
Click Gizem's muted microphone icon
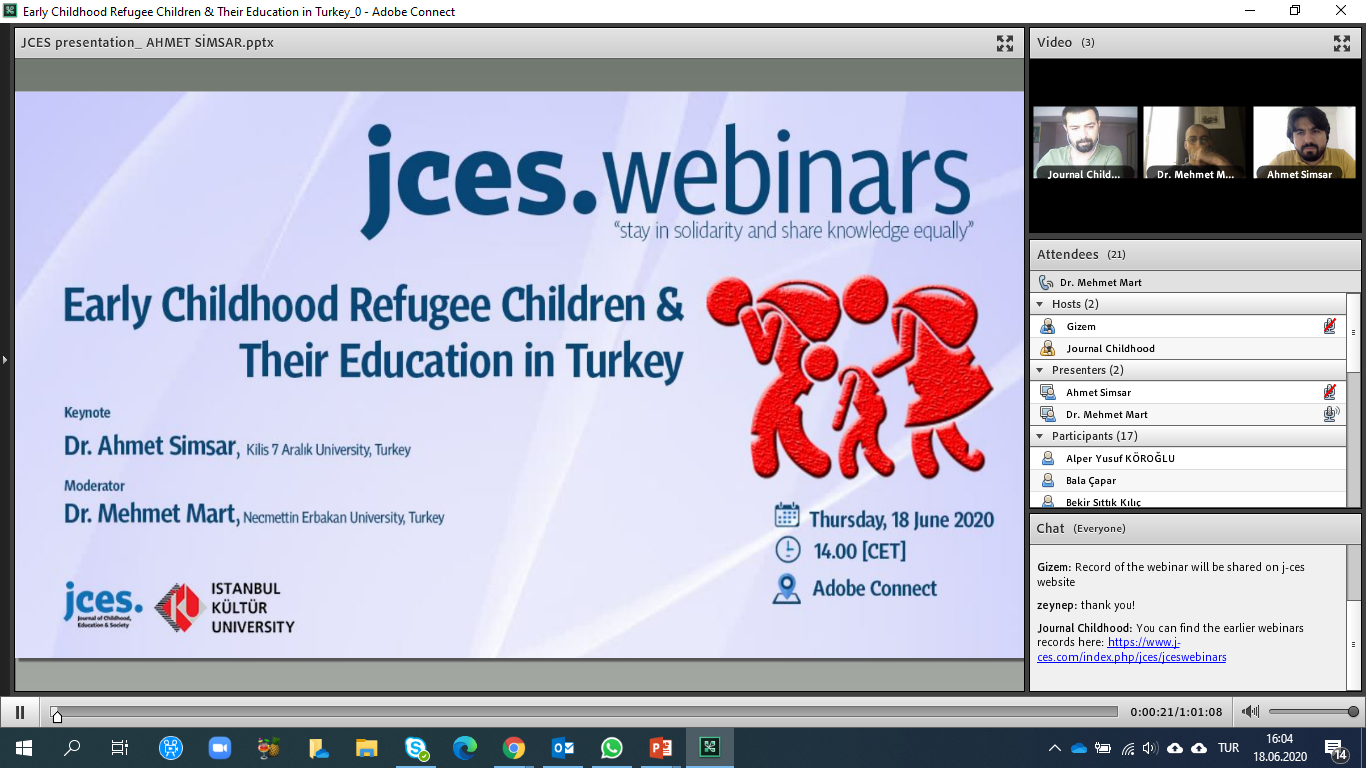click(1329, 326)
